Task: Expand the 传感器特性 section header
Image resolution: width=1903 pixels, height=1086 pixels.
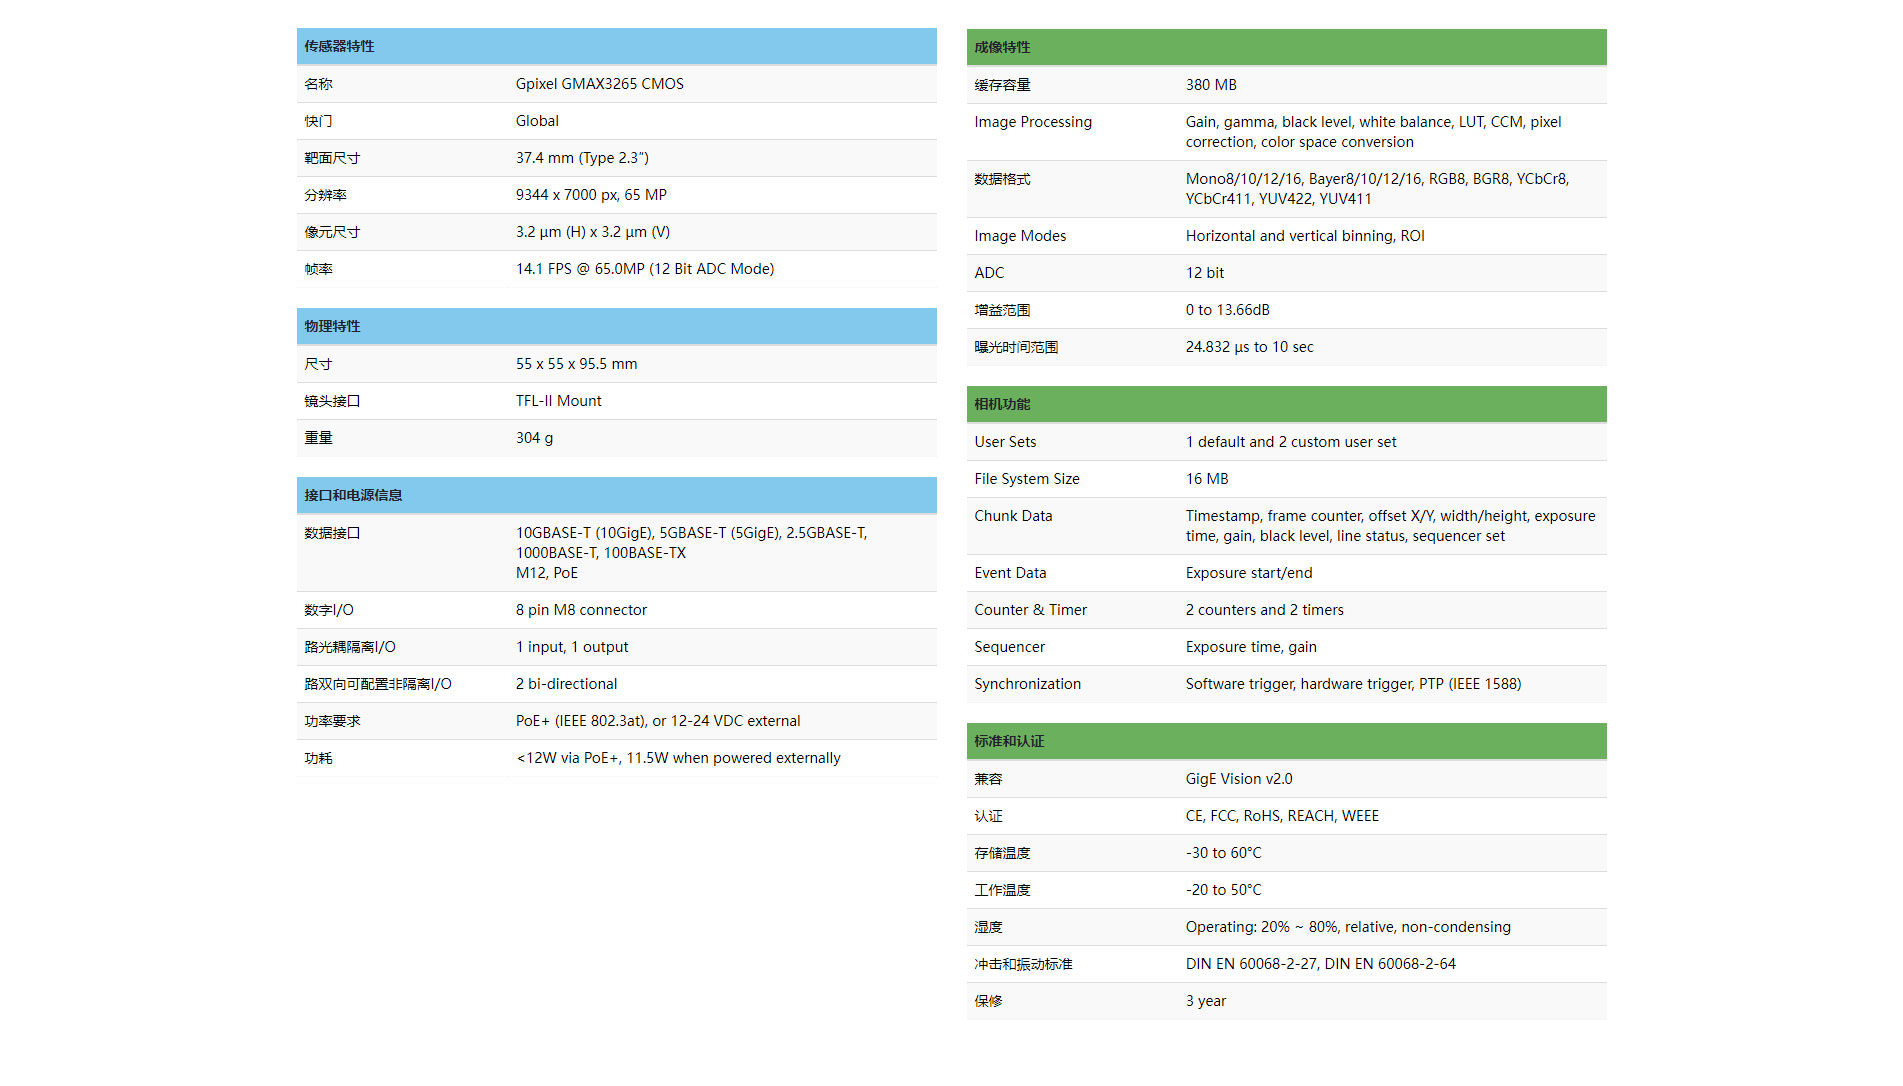Action: coord(616,46)
